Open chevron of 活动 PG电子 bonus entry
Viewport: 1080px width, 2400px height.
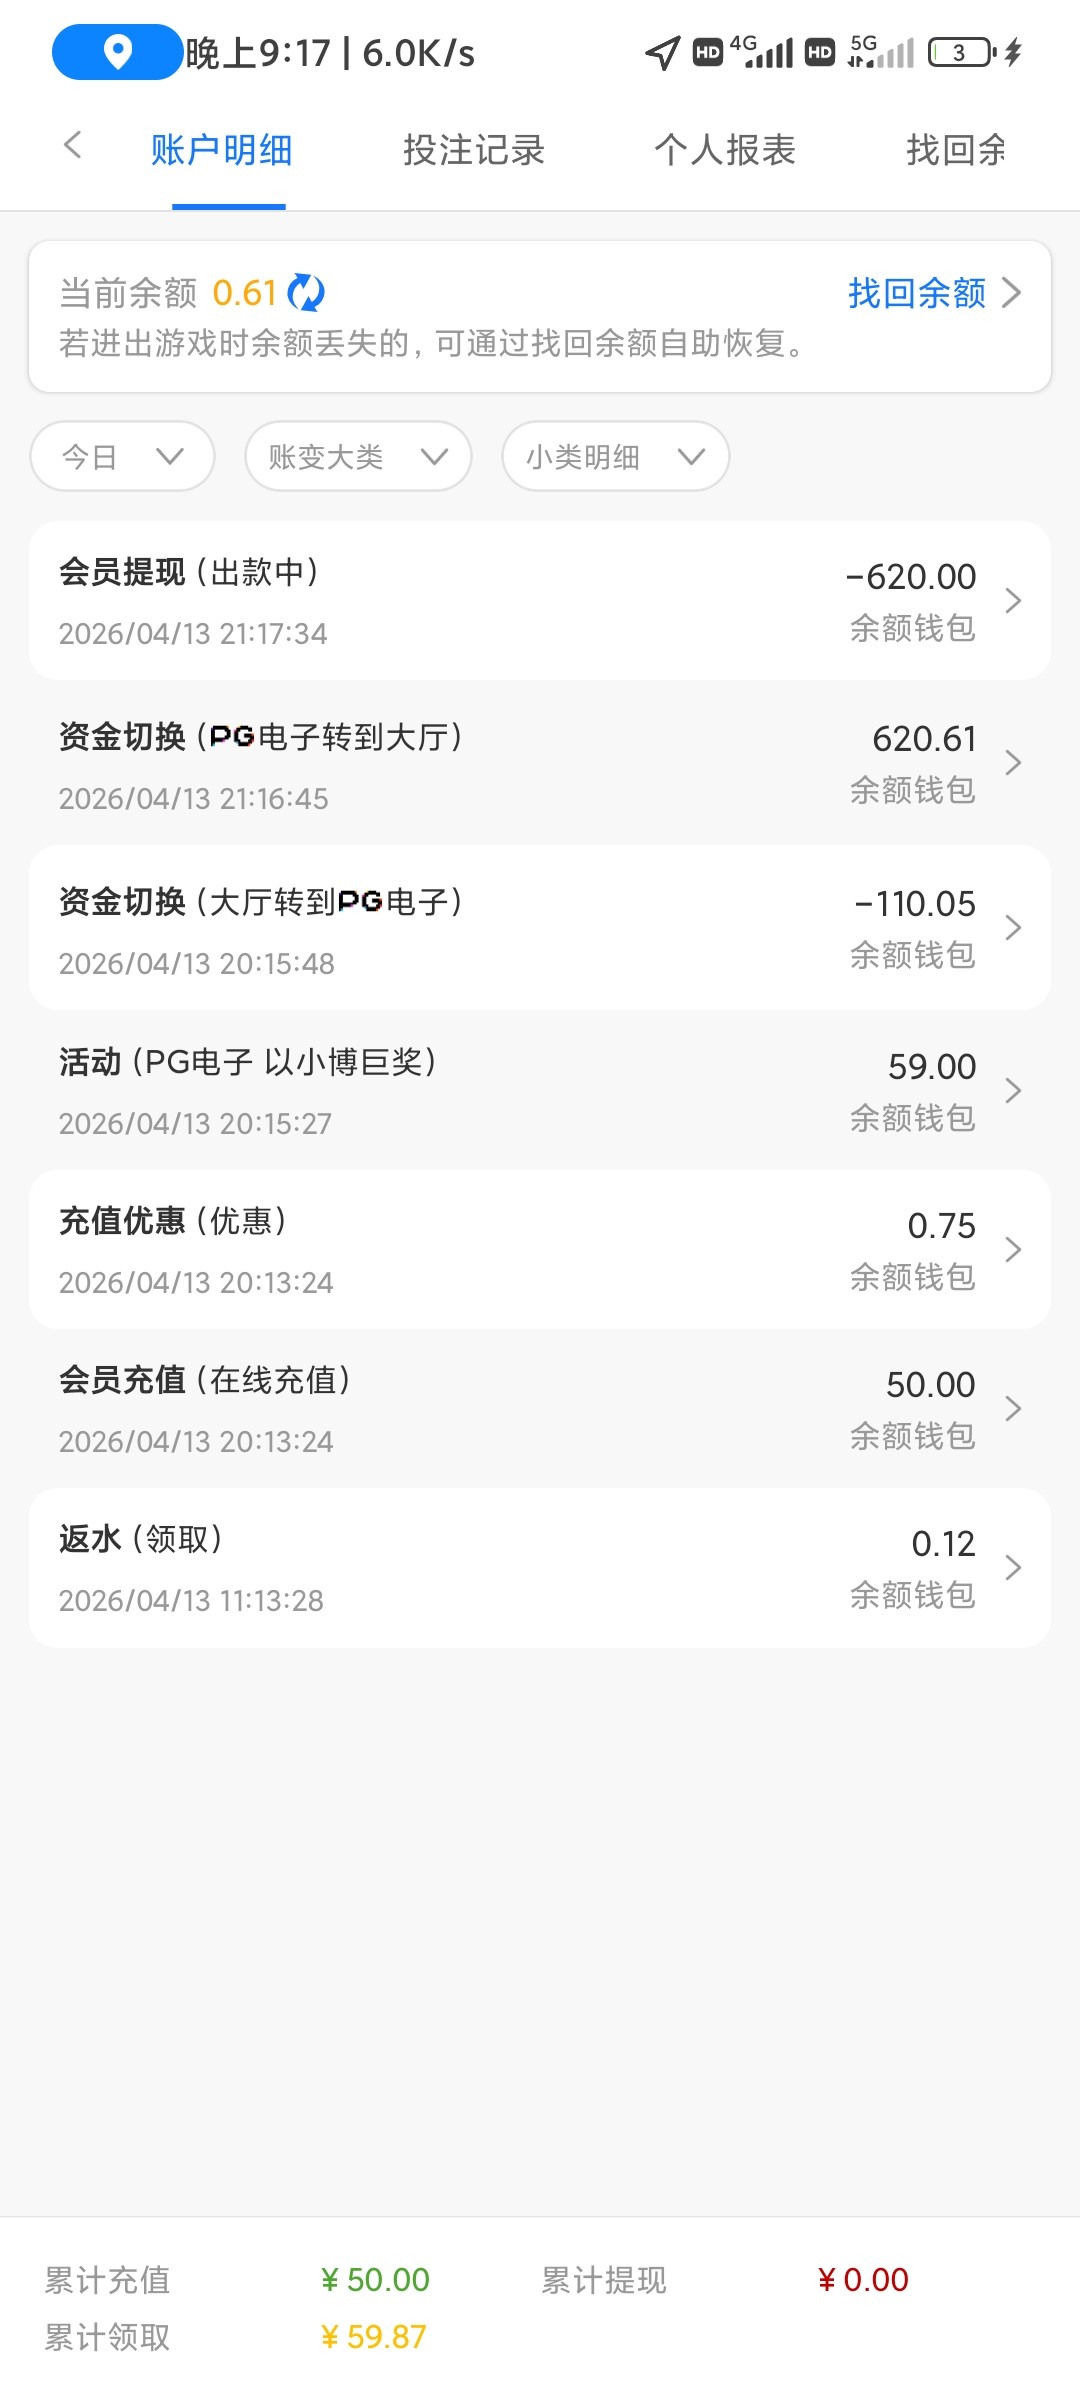pos(1012,1090)
